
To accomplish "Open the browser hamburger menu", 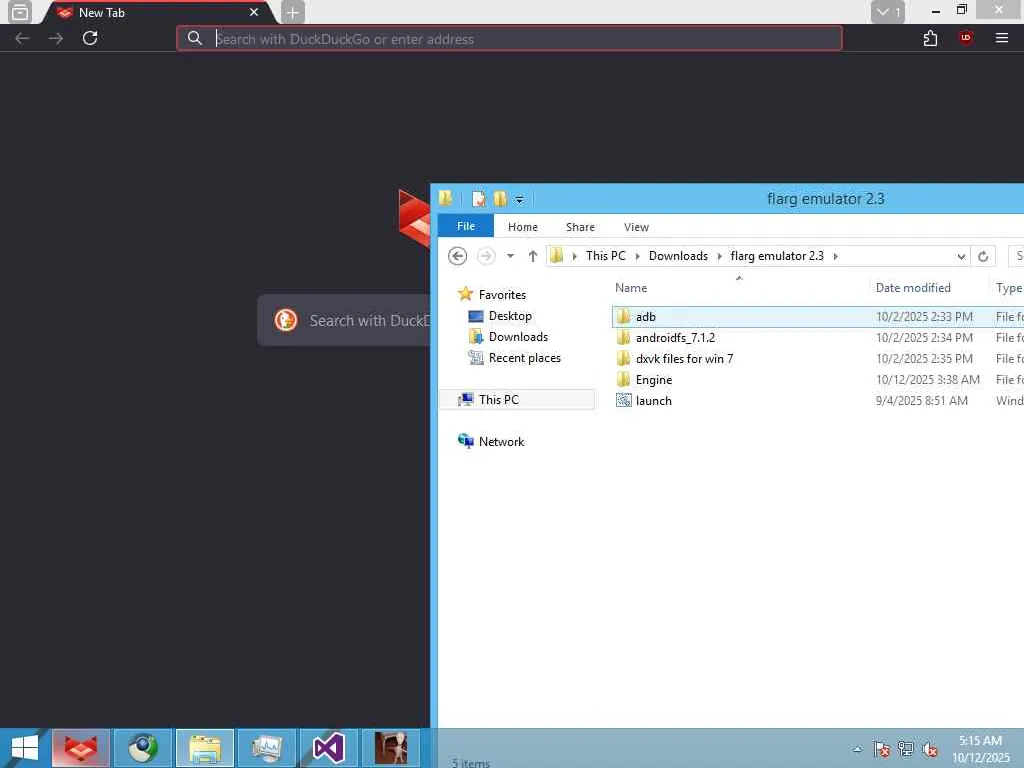I will click(x=1002, y=38).
